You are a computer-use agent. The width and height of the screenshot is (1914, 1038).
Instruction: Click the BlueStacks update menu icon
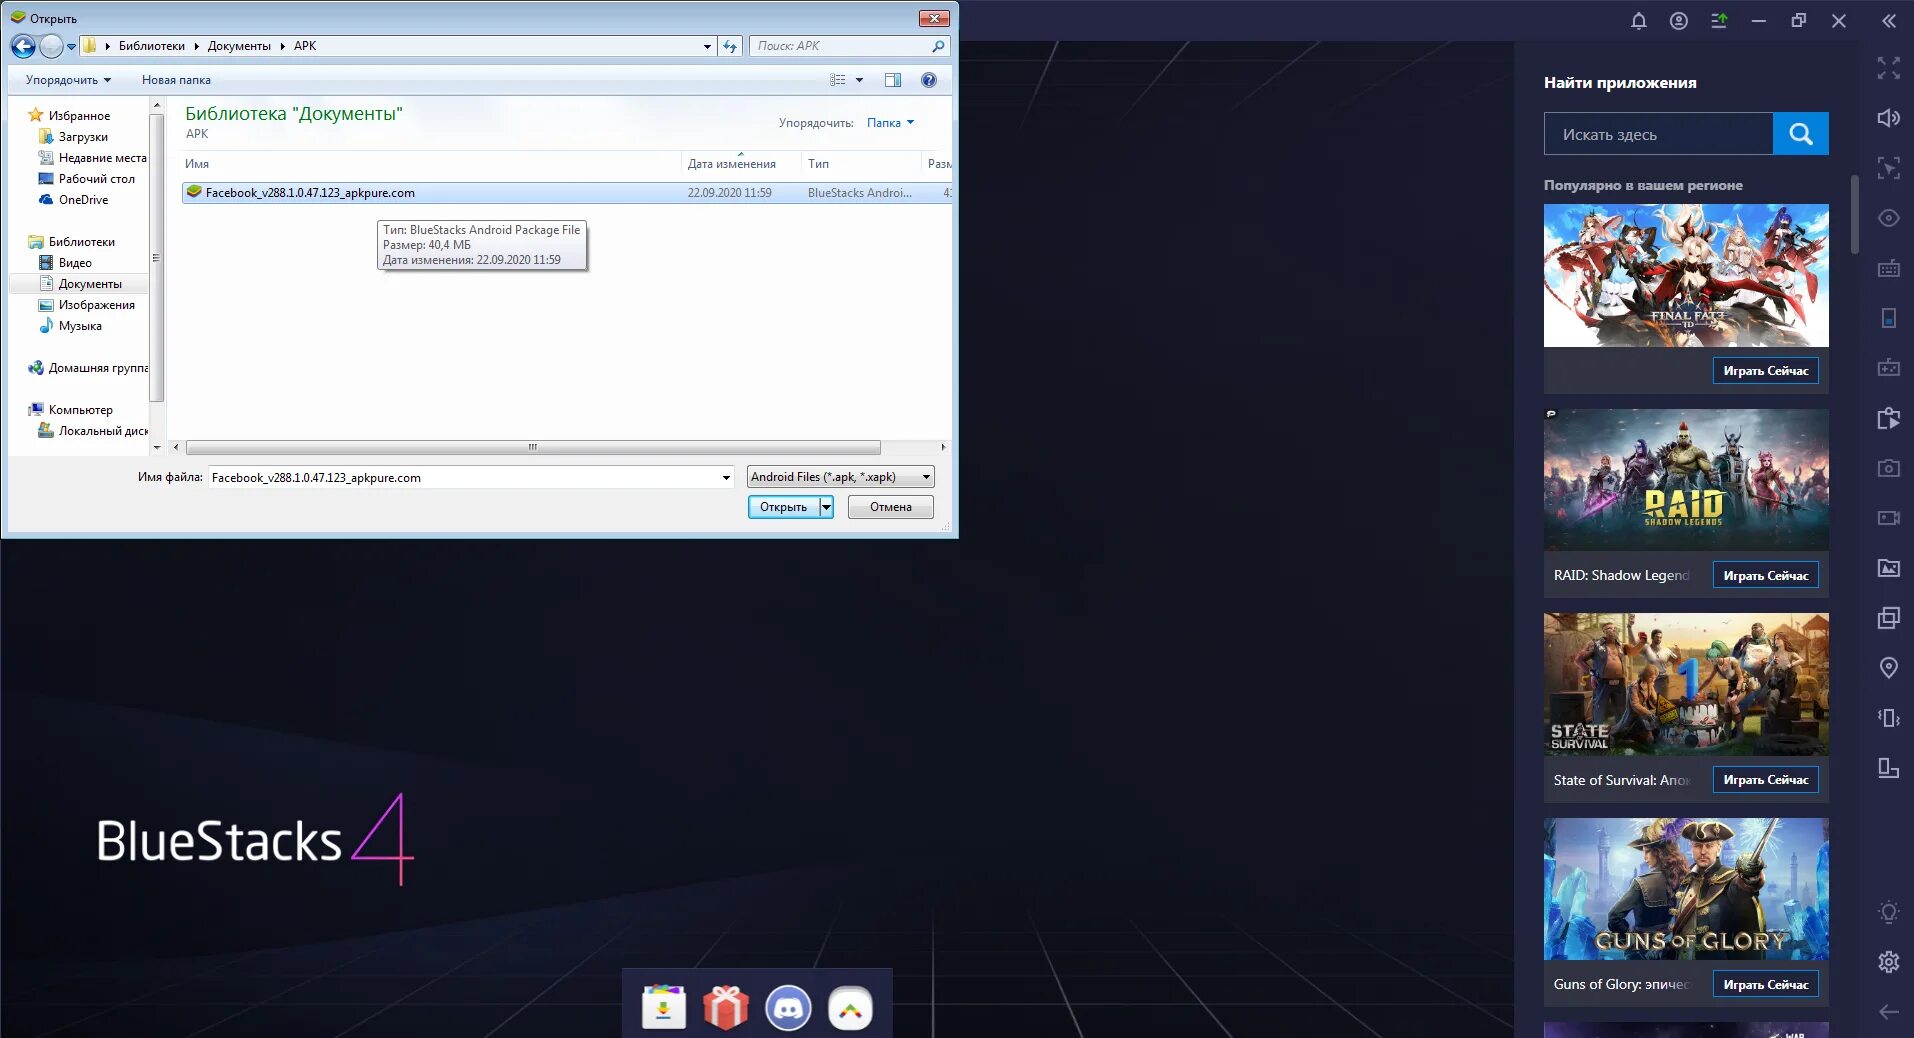click(1719, 21)
